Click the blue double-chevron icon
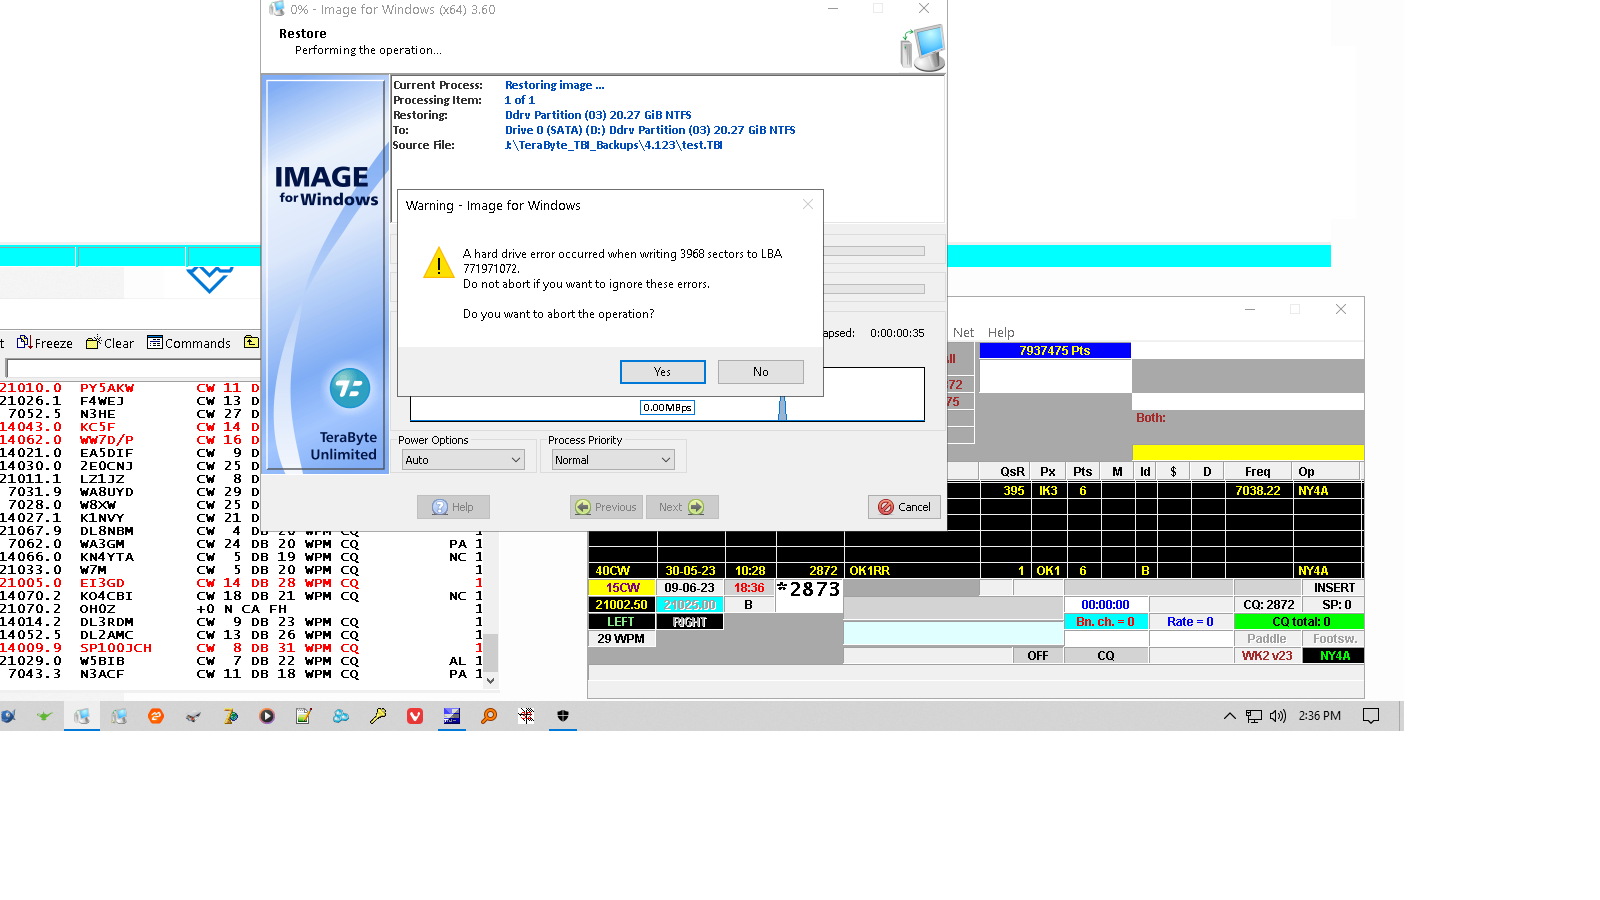Screen dimensions: 1600x900 (210, 279)
